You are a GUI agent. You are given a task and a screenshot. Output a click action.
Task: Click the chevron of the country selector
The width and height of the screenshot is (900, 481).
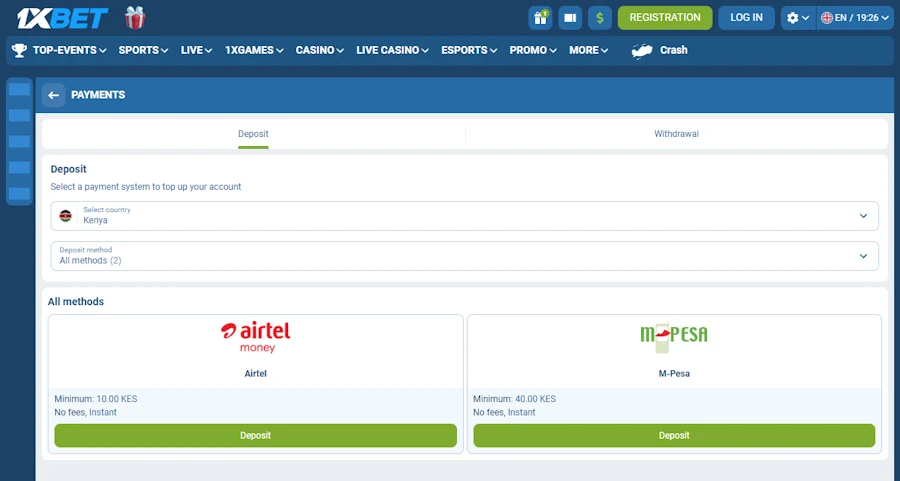(x=863, y=216)
